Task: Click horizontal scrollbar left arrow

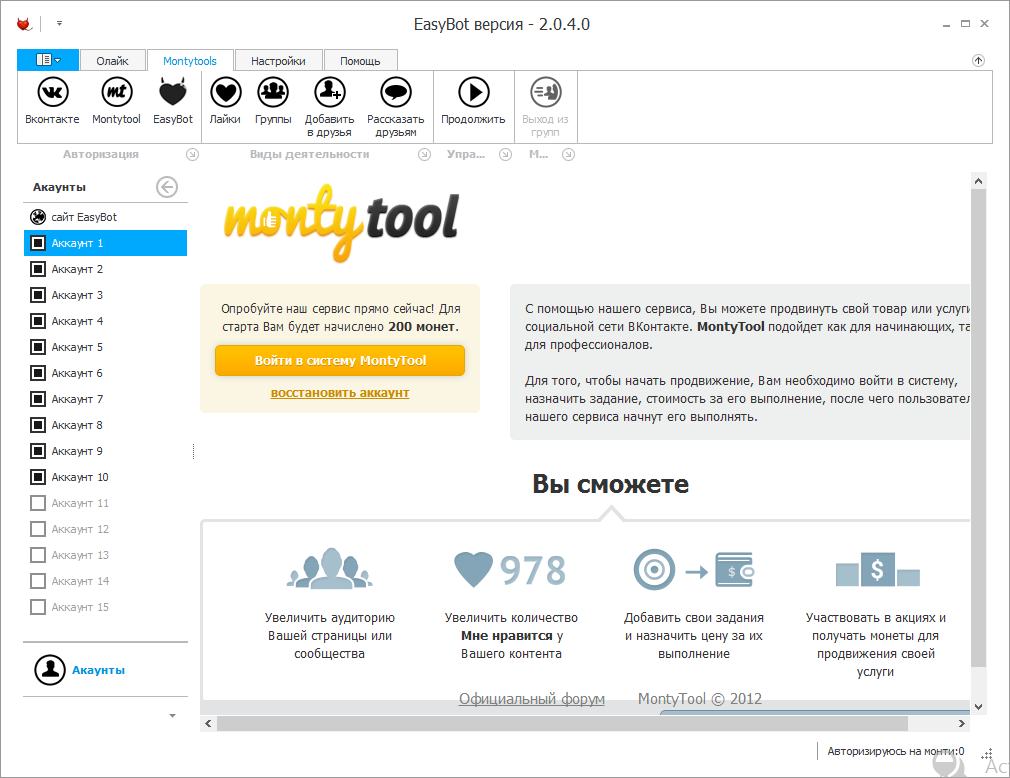Action: (x=208, y=723)
